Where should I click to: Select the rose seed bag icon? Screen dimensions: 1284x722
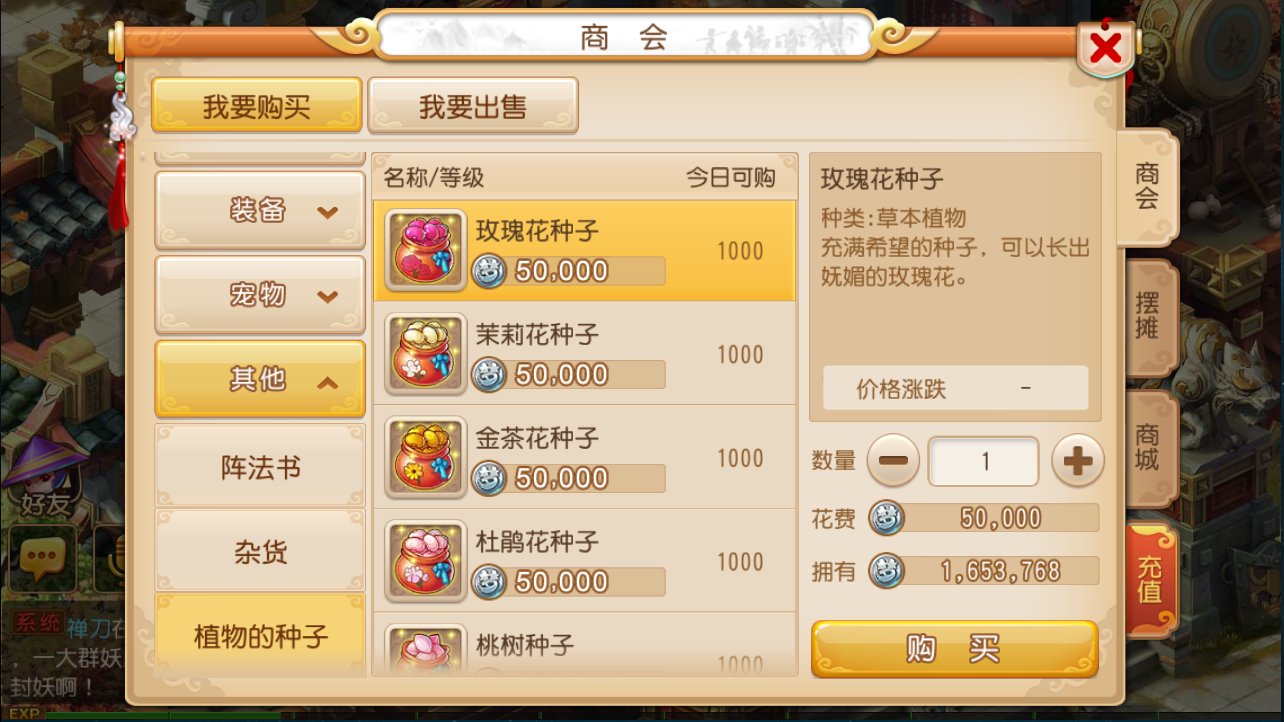click(425, 250)
